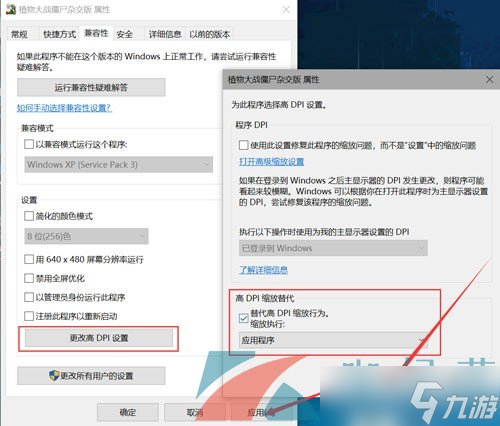500x426 pixels.
Task: Uncheck override high DPI scaling behavior
Action: pyautogui.click(x=244, y=318)
